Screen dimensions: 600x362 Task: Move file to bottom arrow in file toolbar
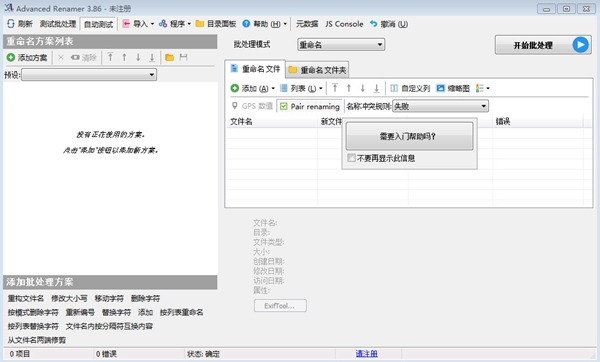pyautogui.click(x=377, y=88)
